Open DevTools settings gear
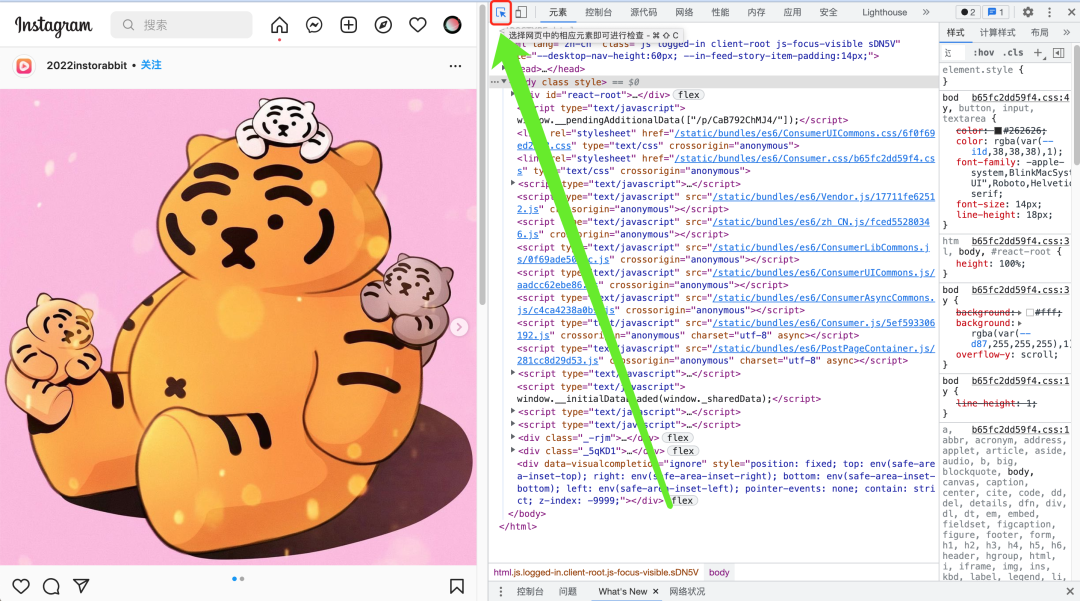 [x=1028, y=12]
